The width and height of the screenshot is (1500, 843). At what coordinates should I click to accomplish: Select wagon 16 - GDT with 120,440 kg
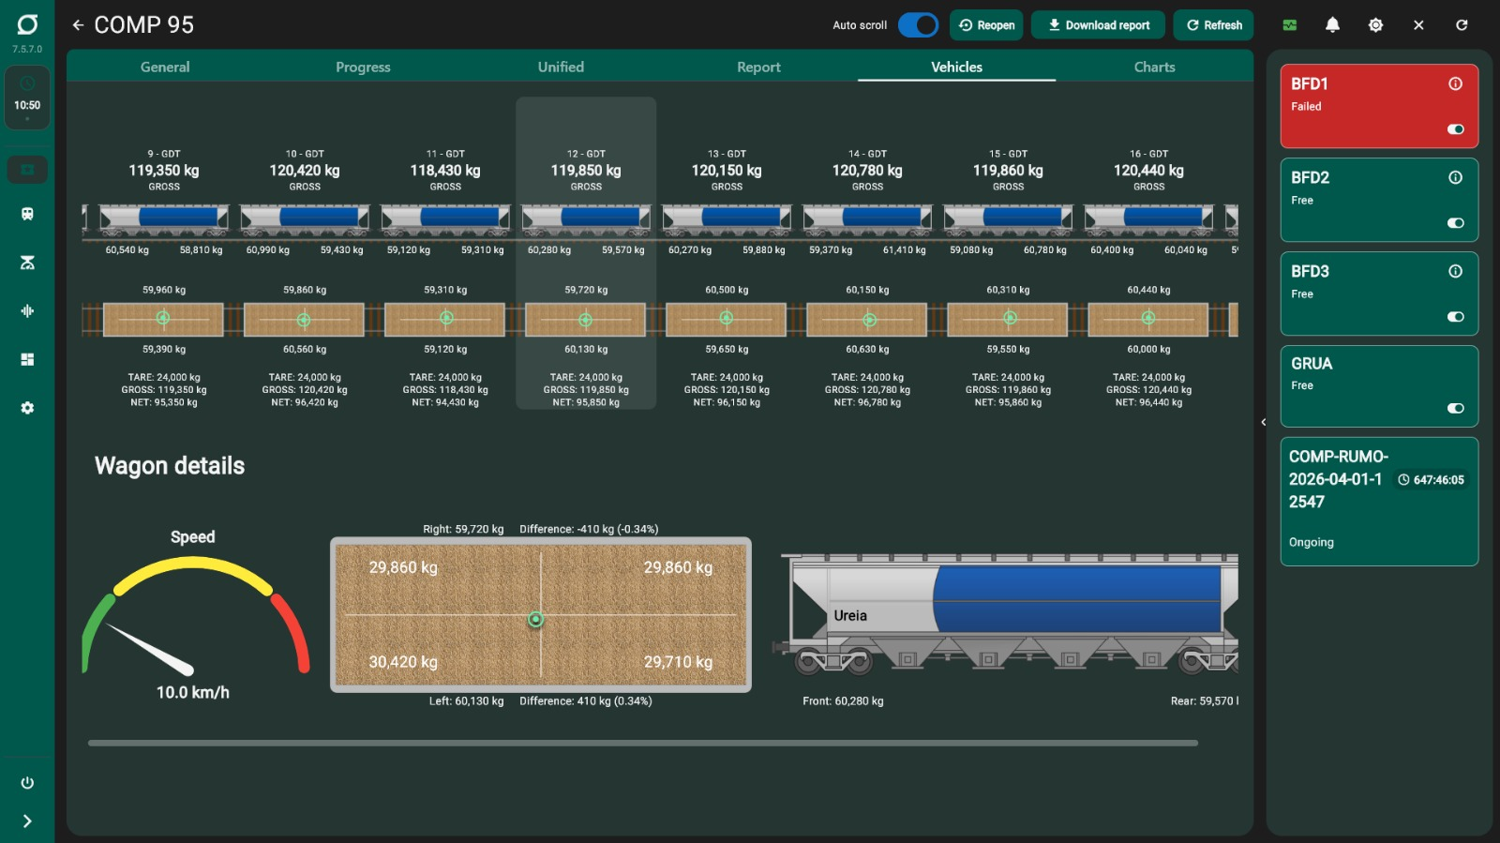tap(1149, 253)
